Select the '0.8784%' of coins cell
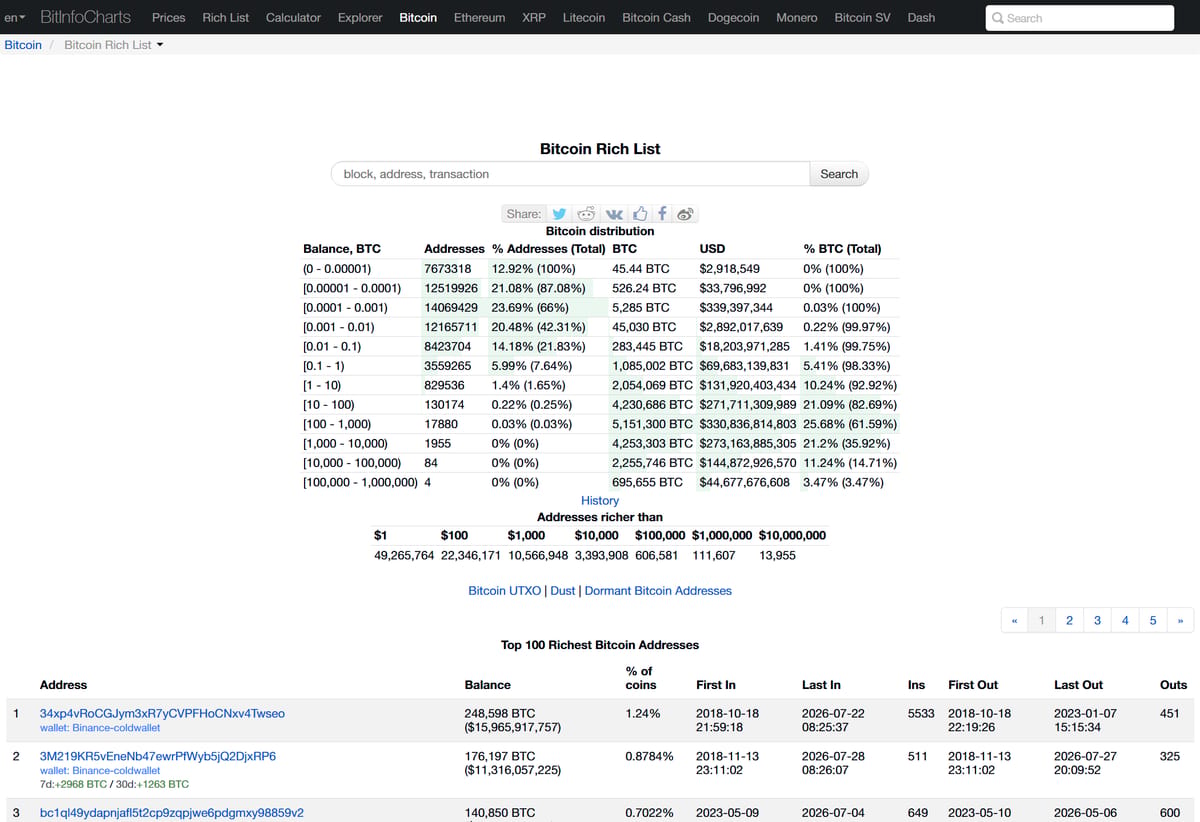Screen dimensions: 1200x822 [650, 756]
